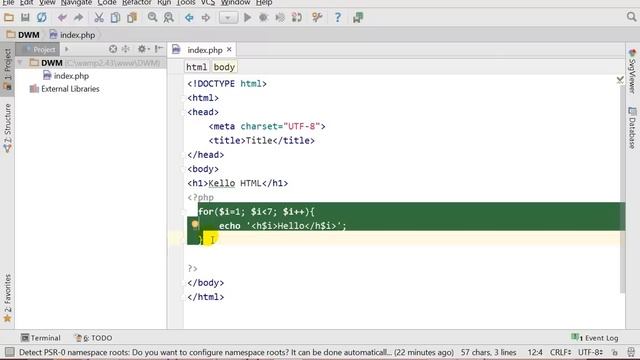
Task: Click index.php in the navigation bar
Action: (x=72, y=35)
